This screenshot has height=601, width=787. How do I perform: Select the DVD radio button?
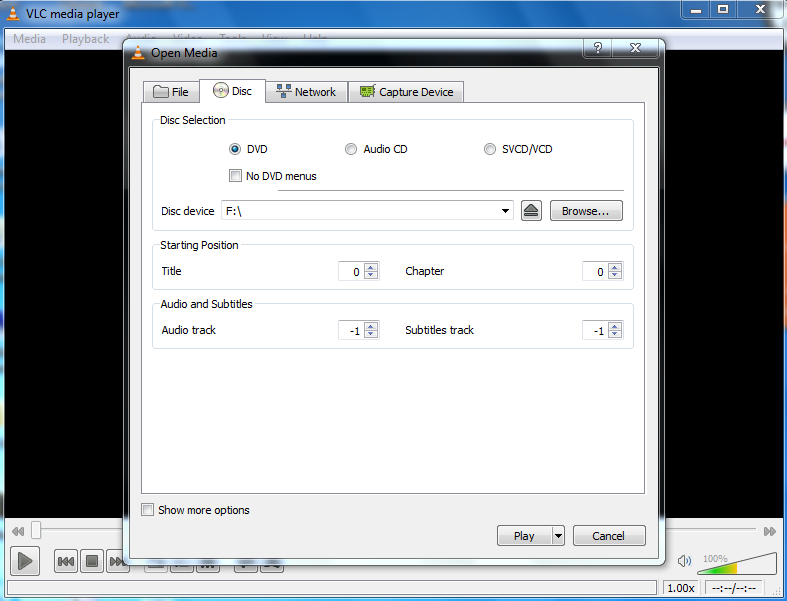click(234, 149)
